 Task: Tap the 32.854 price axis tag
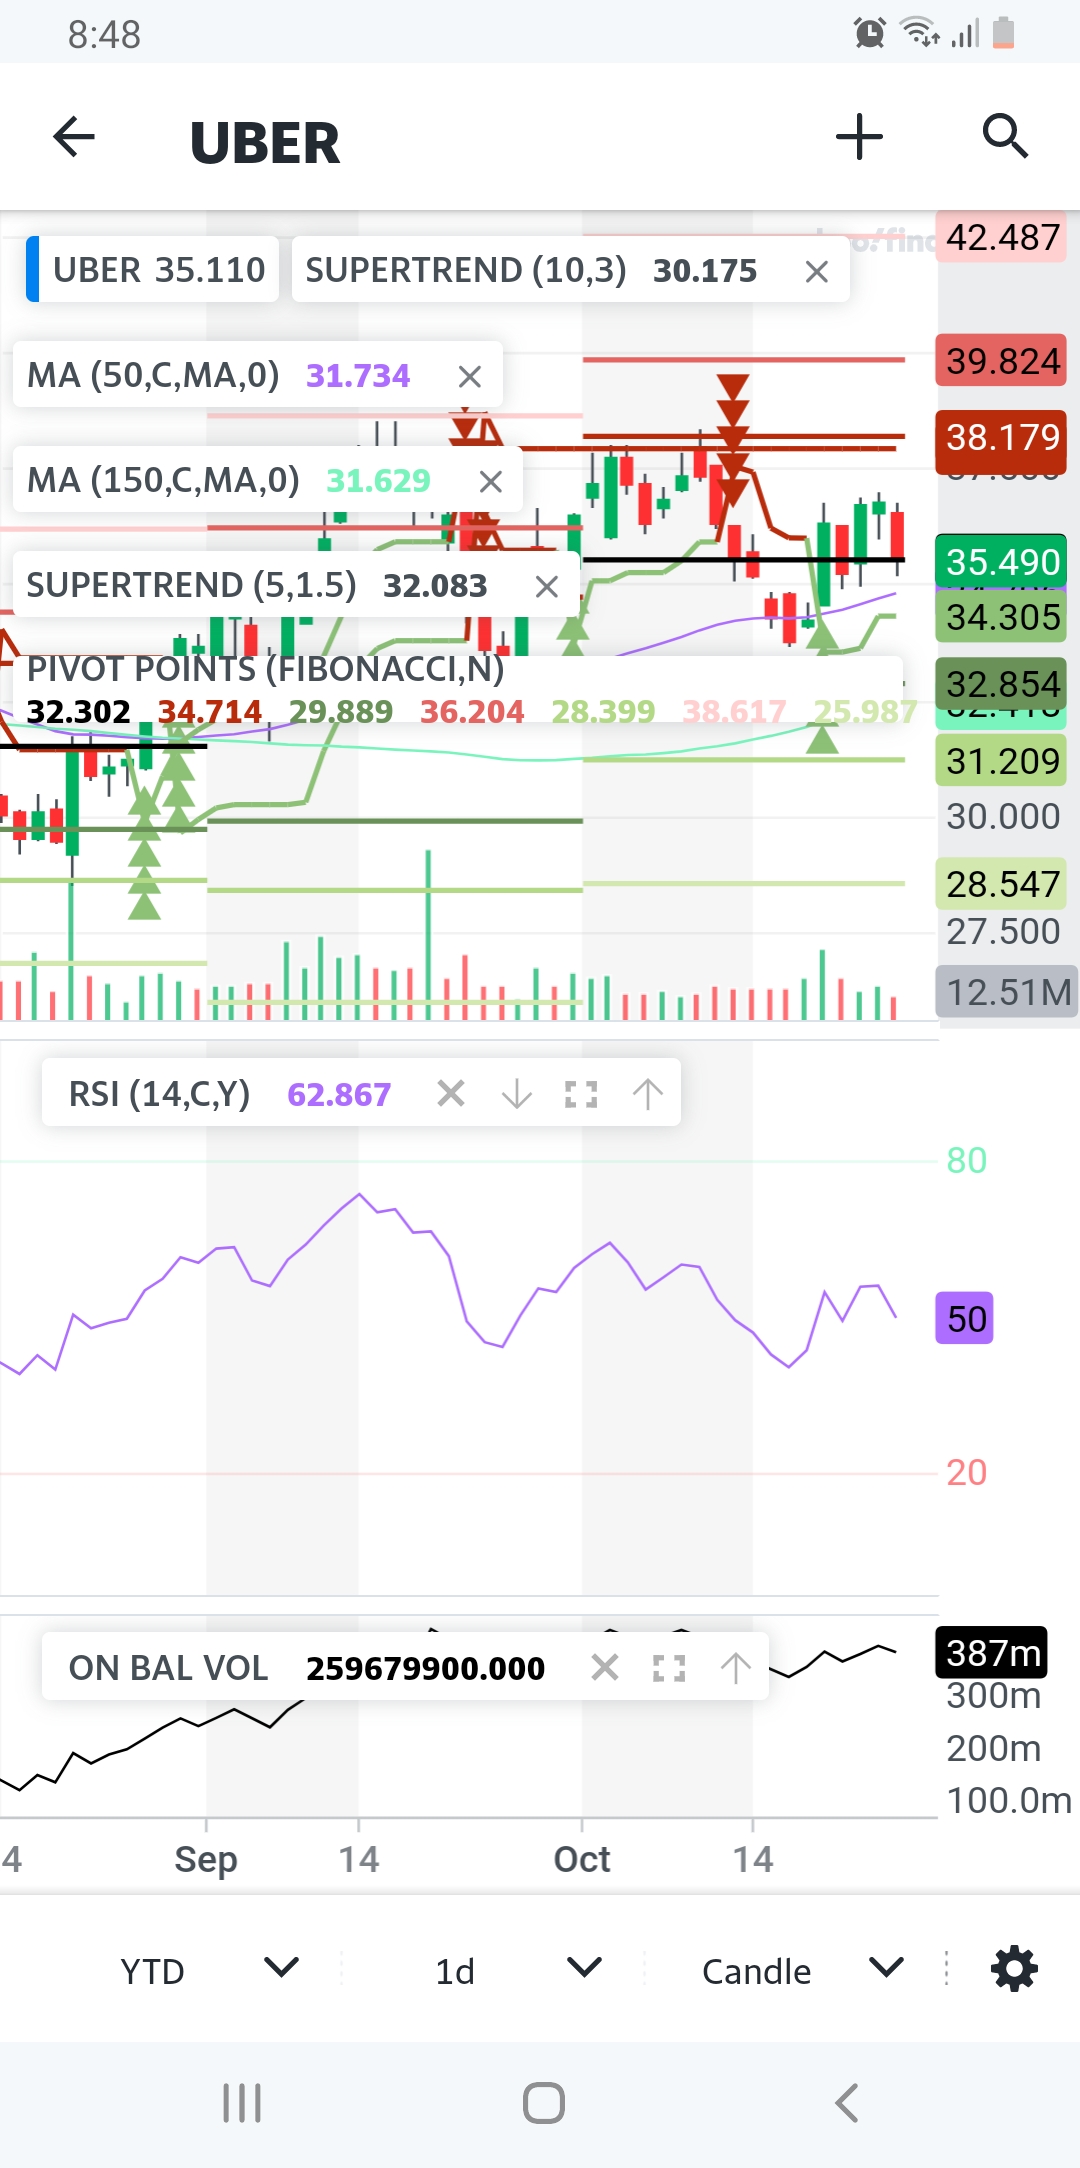click(x=1002, y=684)
